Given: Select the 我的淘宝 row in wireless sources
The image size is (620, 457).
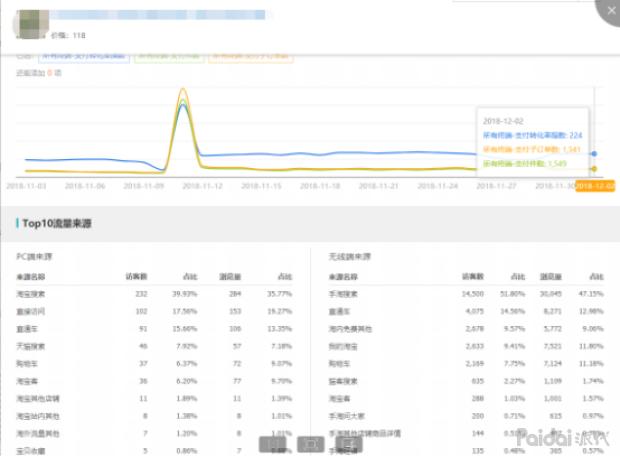Looking at the screenshot, I should click(x=466, y=346).
